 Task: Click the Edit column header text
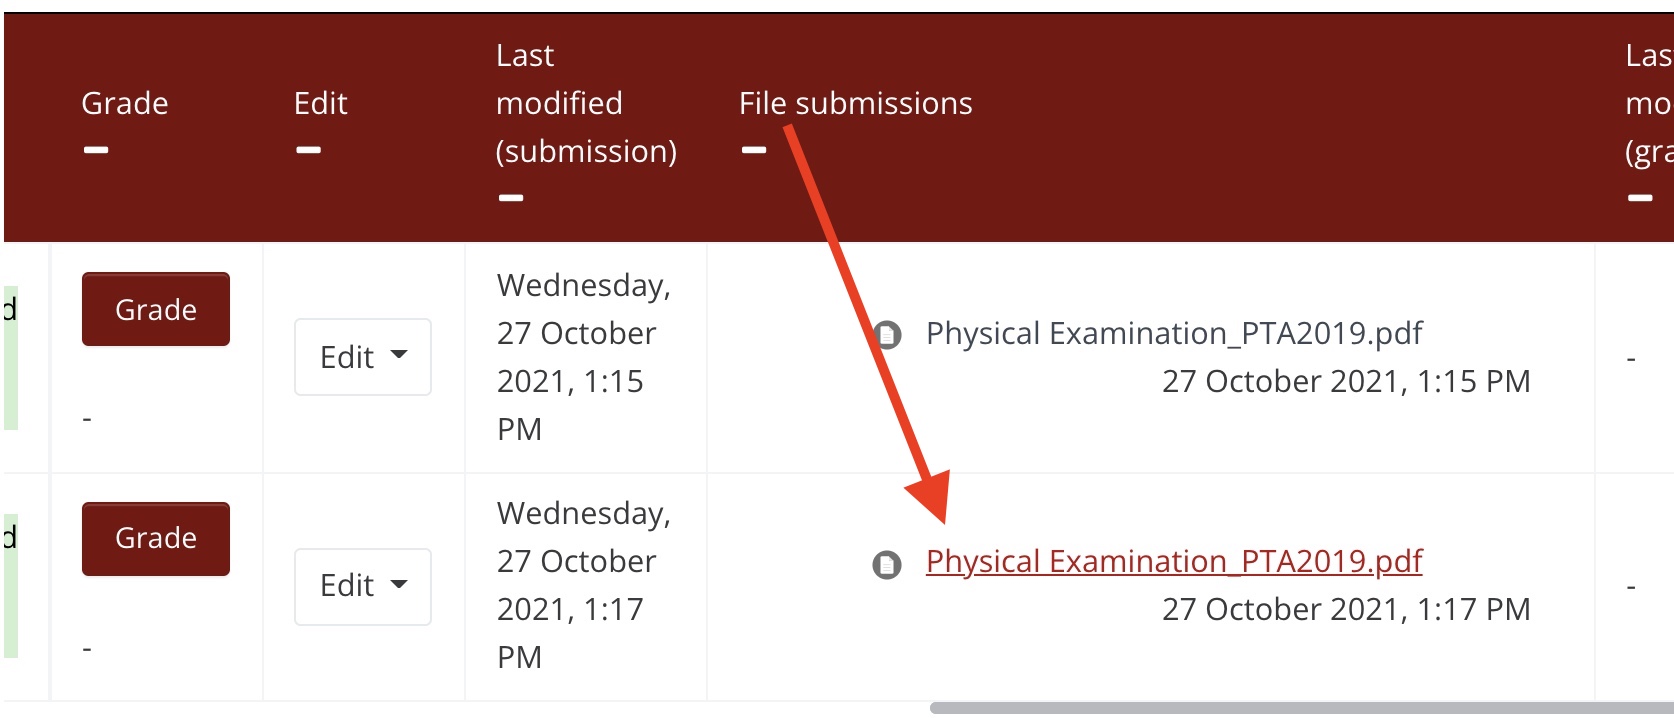[x=320, y=103]
